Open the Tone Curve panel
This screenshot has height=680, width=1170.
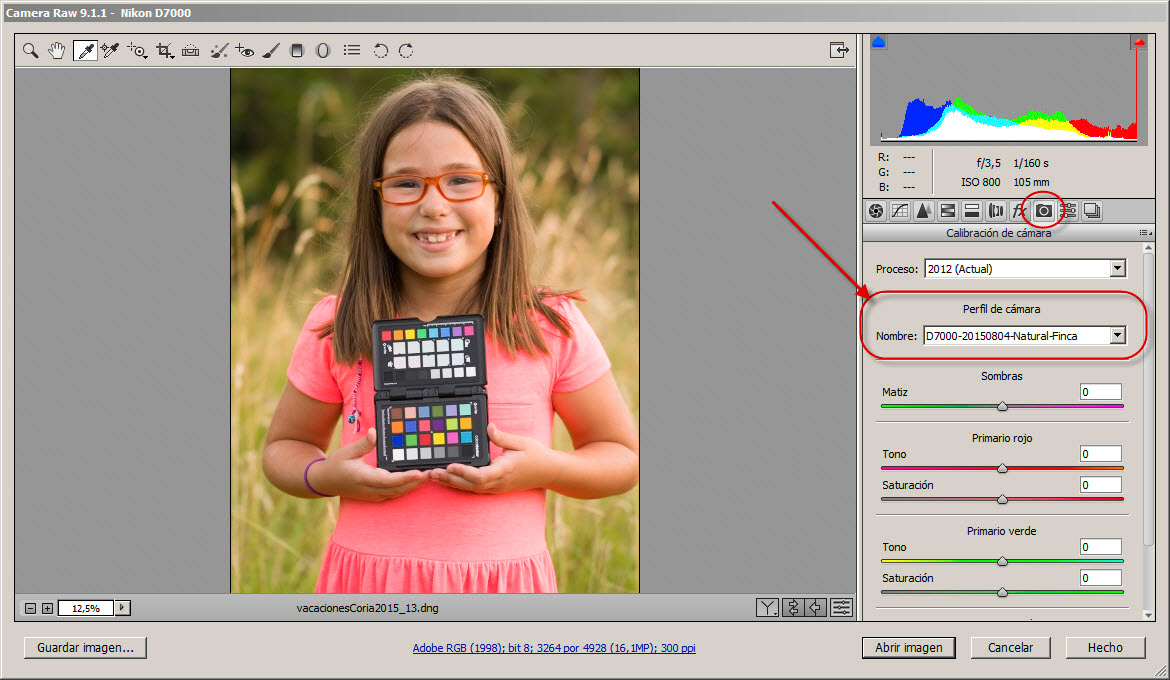899,210
